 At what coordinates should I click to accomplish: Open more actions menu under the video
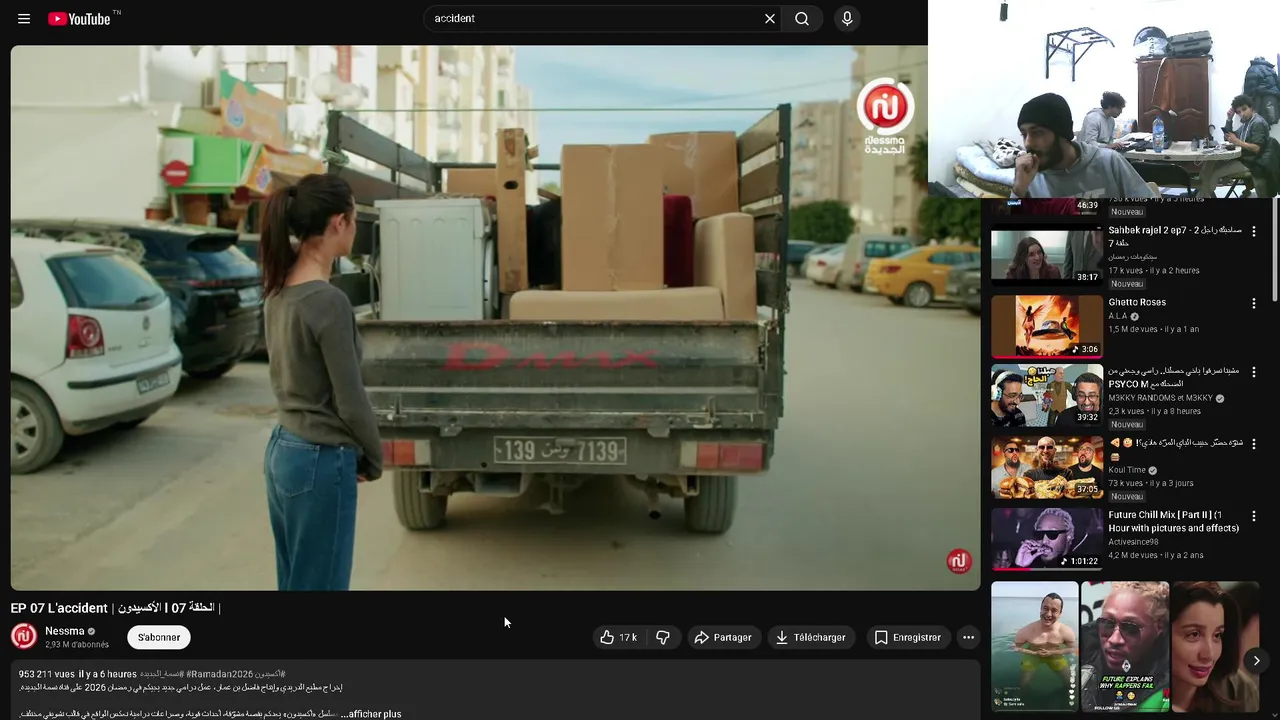pyautogui.click(x=968, y=637)
